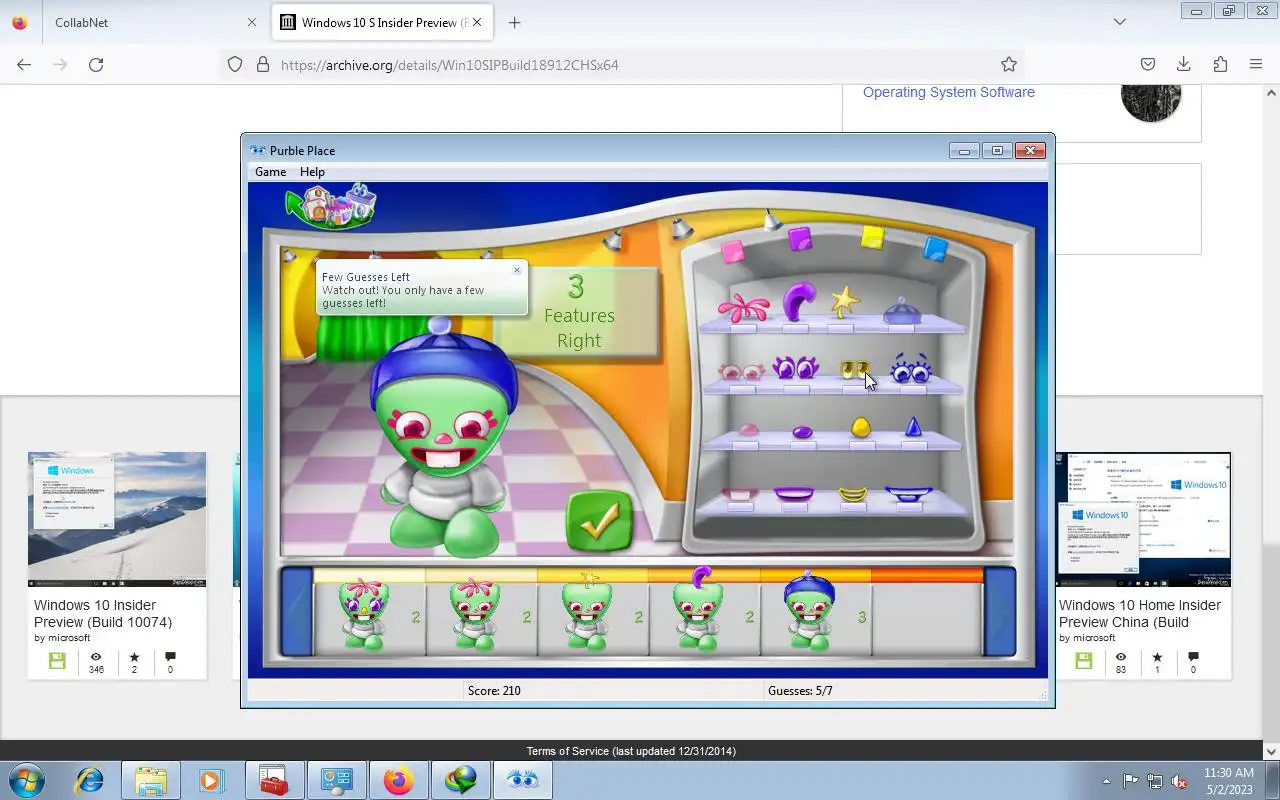
Task: Open Windows 10 Home Insider Preview China item
Action: [1139, 613]
